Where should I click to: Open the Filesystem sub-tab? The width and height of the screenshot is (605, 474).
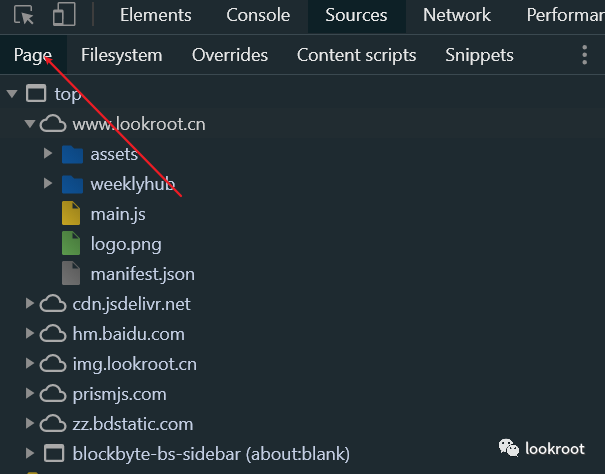coord(122,55)
